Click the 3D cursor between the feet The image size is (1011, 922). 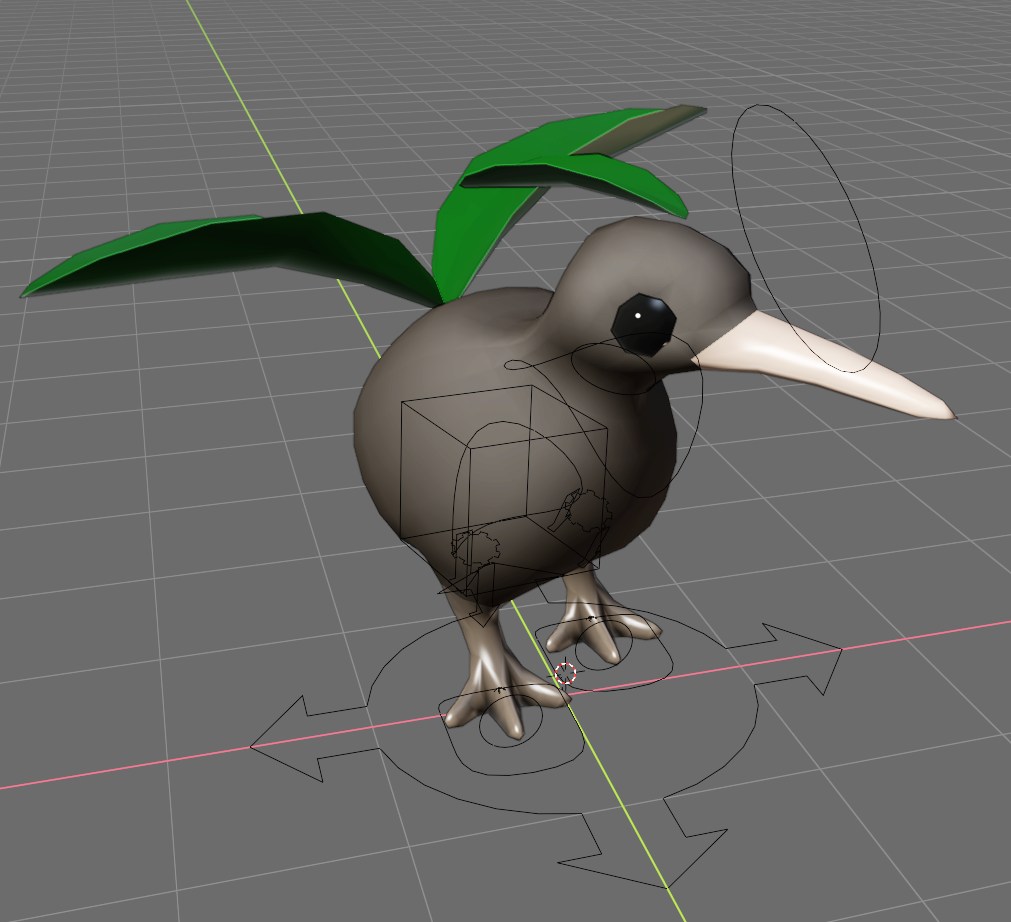[x=566, y=673]
